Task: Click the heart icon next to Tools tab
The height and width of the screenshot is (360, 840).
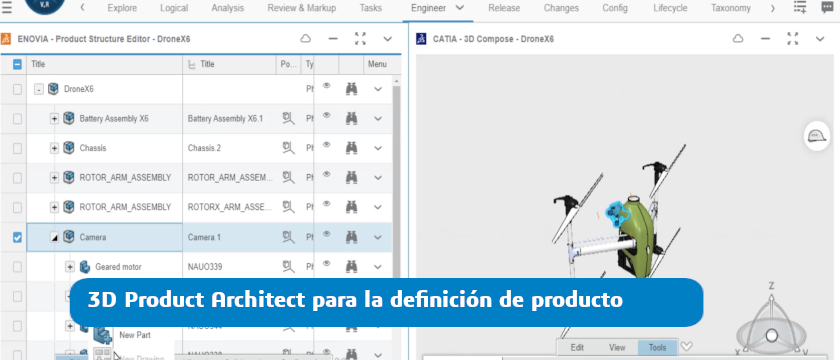Action: (686, 347)
